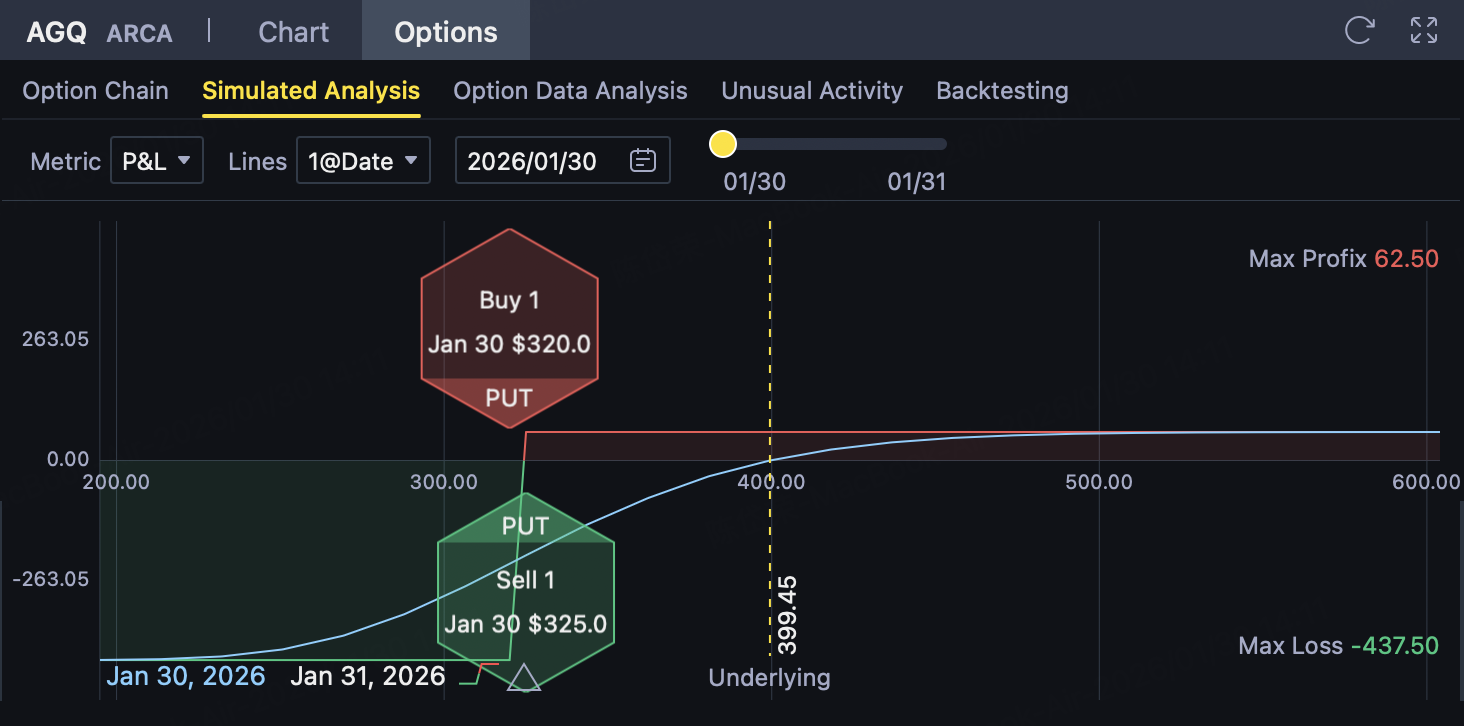Select the Options tab
Viewport: 1464px width, 726px height.
click(446, 32)
